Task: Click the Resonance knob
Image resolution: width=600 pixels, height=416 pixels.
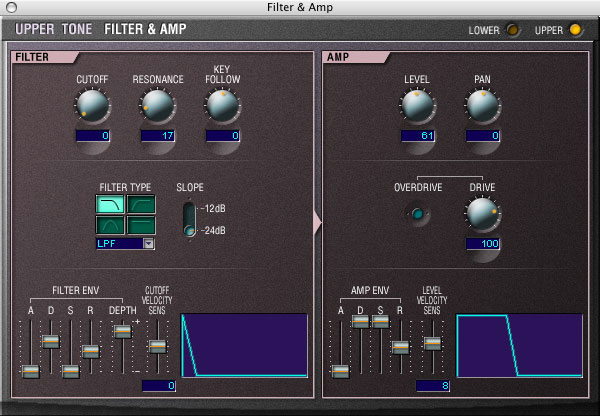Action: click(158, 105)
